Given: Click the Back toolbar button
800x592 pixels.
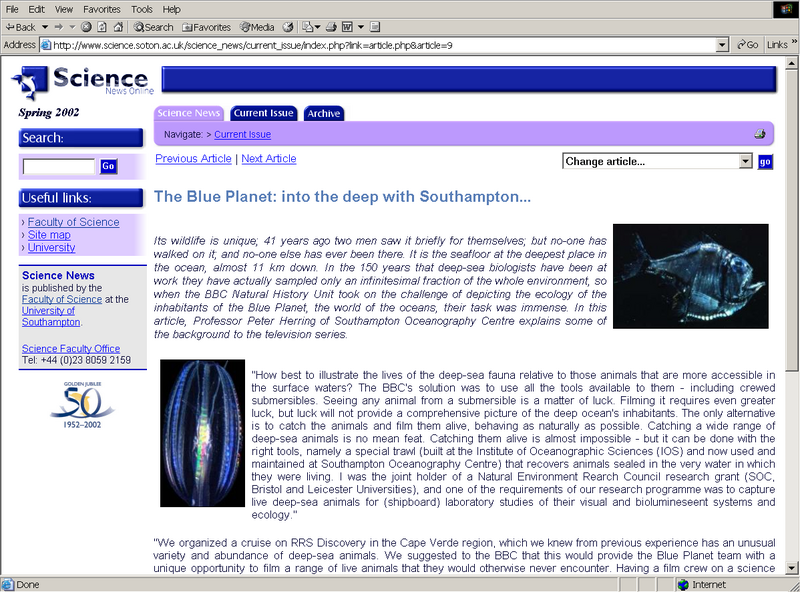Looking at the screenshot, I should pyautogui.click(x=21, y=27).
